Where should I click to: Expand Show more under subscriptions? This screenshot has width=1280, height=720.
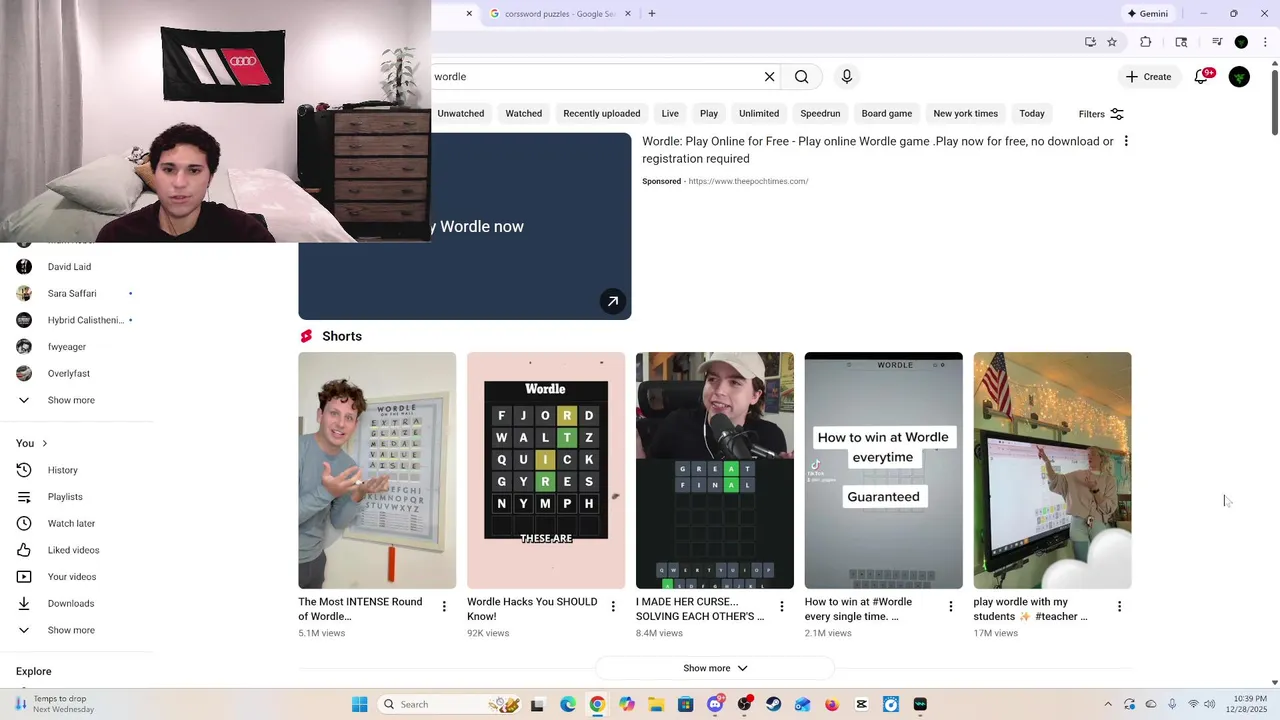pyautogui.click(x=71, y=400)
